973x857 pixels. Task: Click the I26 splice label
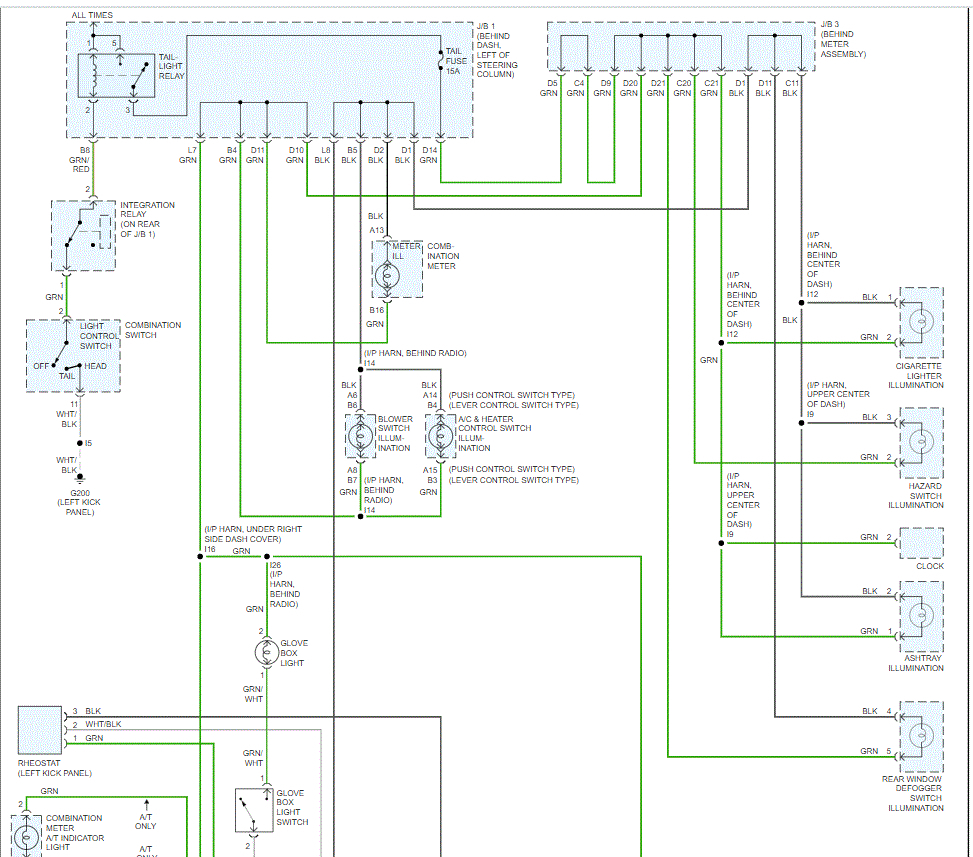point(276,565)
